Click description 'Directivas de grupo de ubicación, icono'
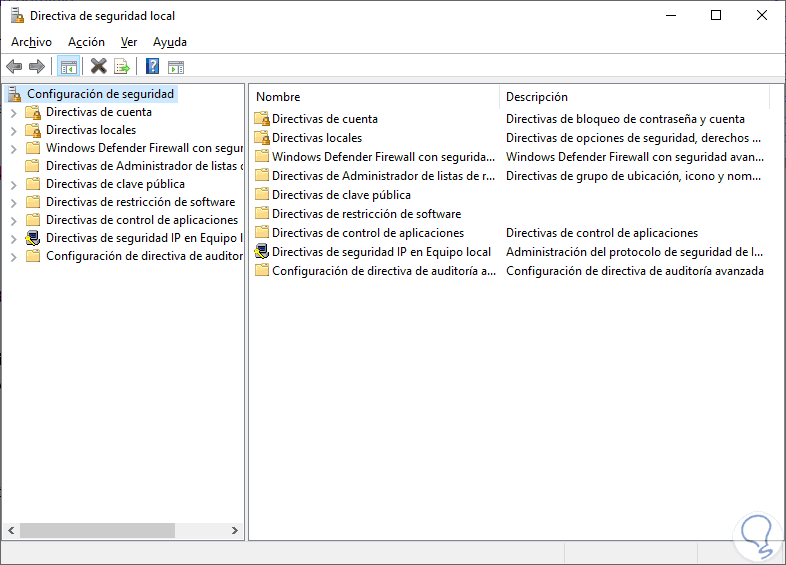Viewport: 786px width, 565px height. point(633,176)
